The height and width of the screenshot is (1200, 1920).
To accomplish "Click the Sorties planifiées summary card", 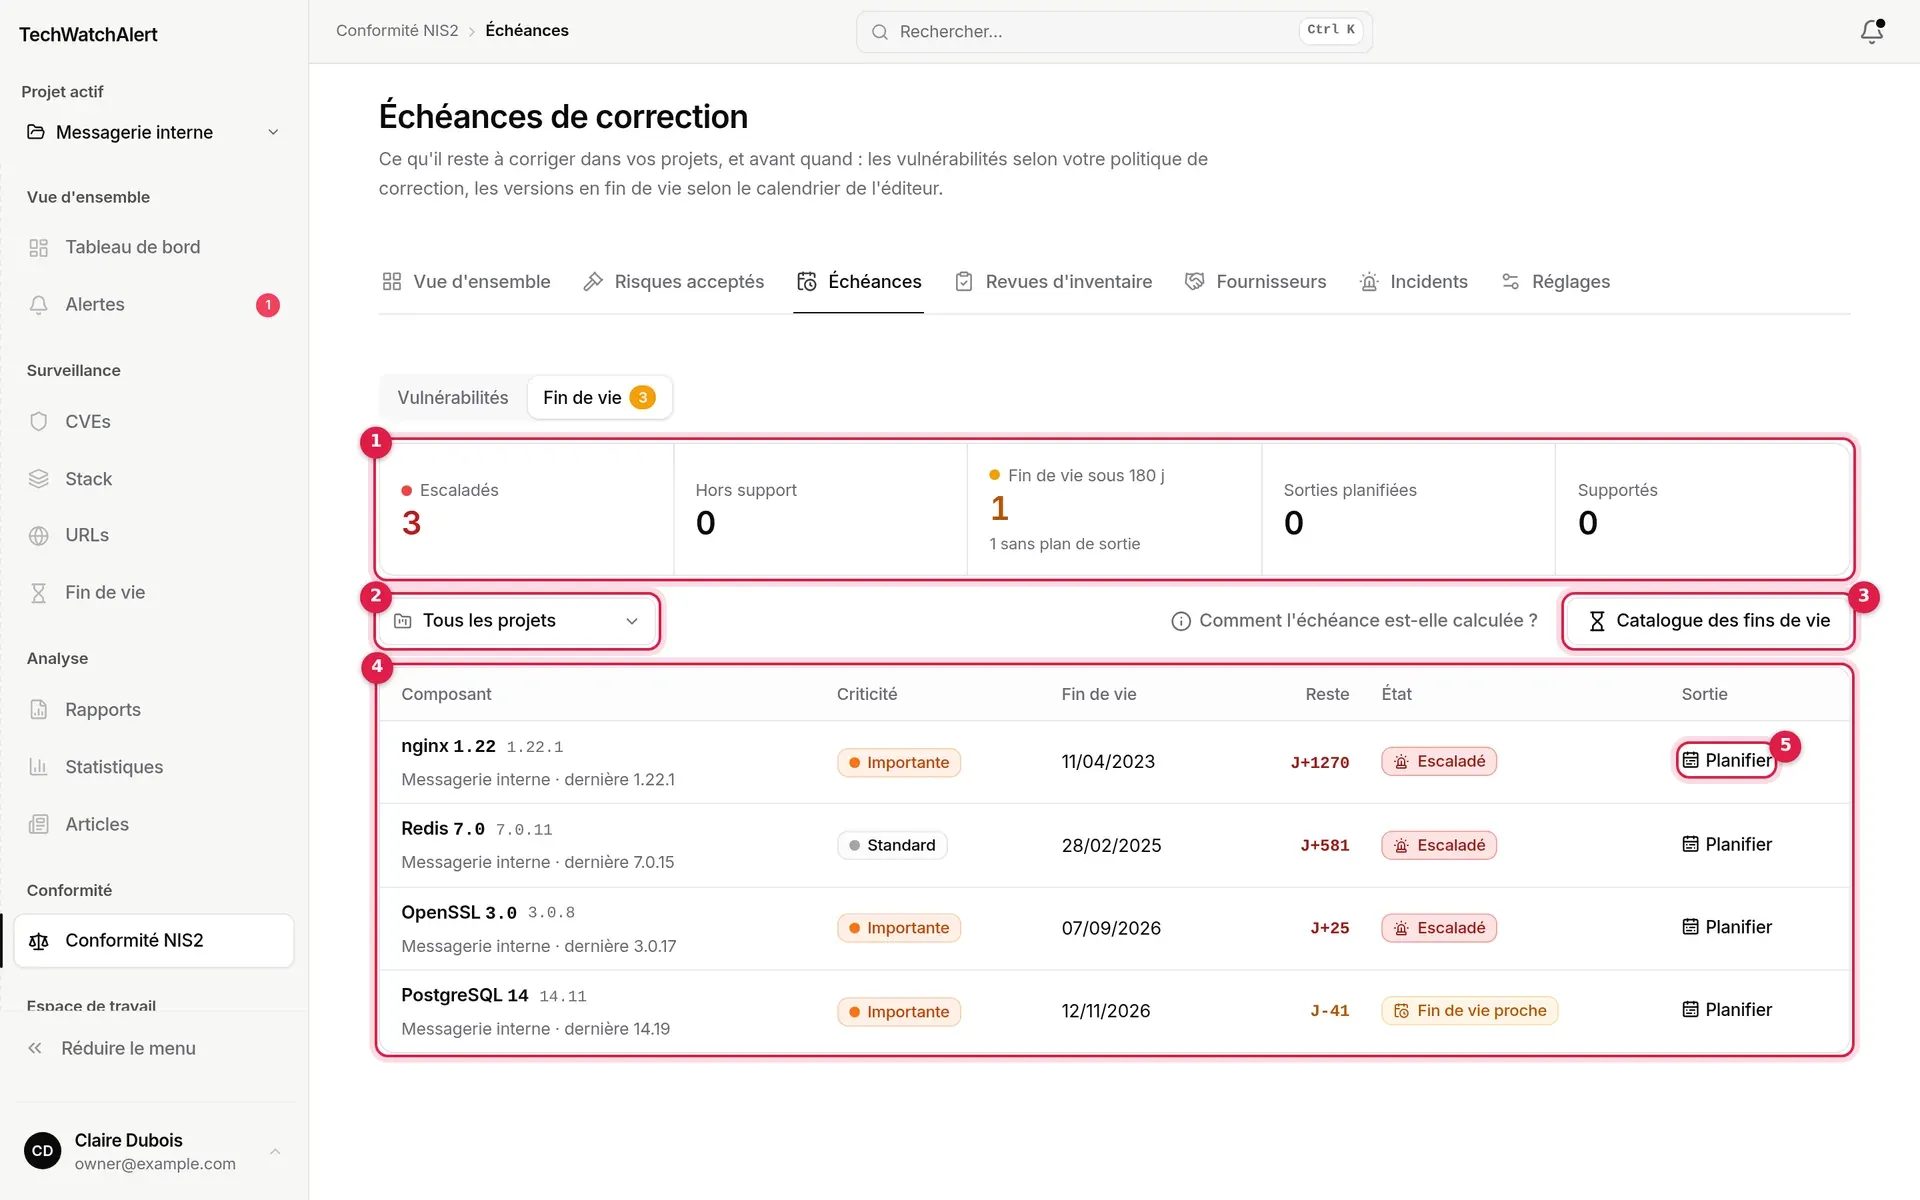I will click(x=1408, y=509).
